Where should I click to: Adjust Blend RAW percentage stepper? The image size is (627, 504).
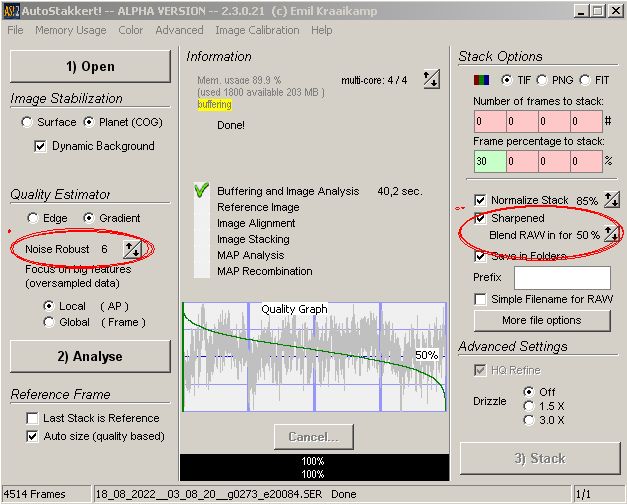[x=610, y=235]
